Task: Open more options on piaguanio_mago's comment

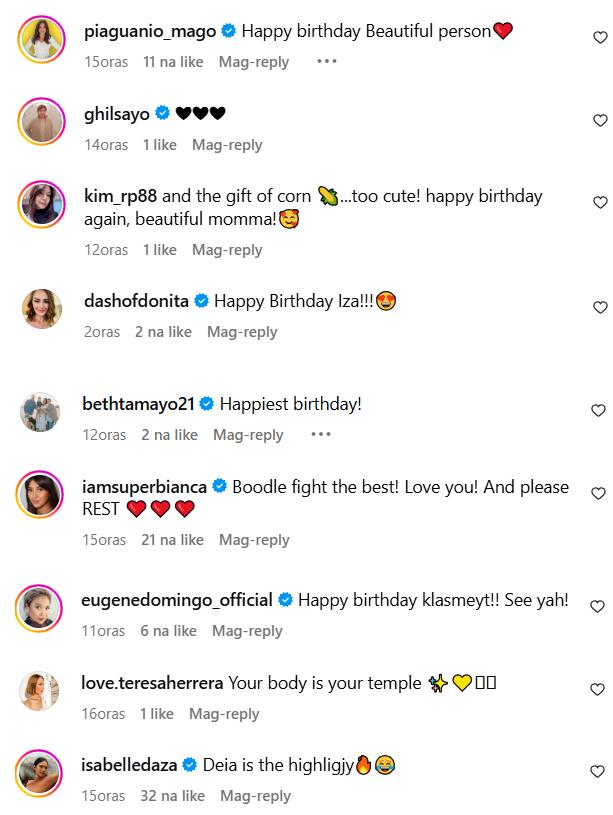Action: click(326, 62)
